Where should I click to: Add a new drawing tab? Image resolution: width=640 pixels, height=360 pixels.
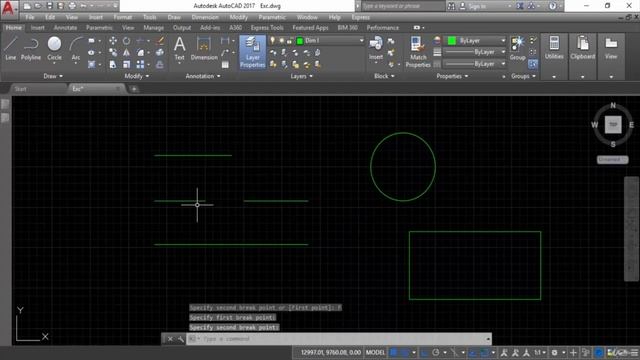134,89
